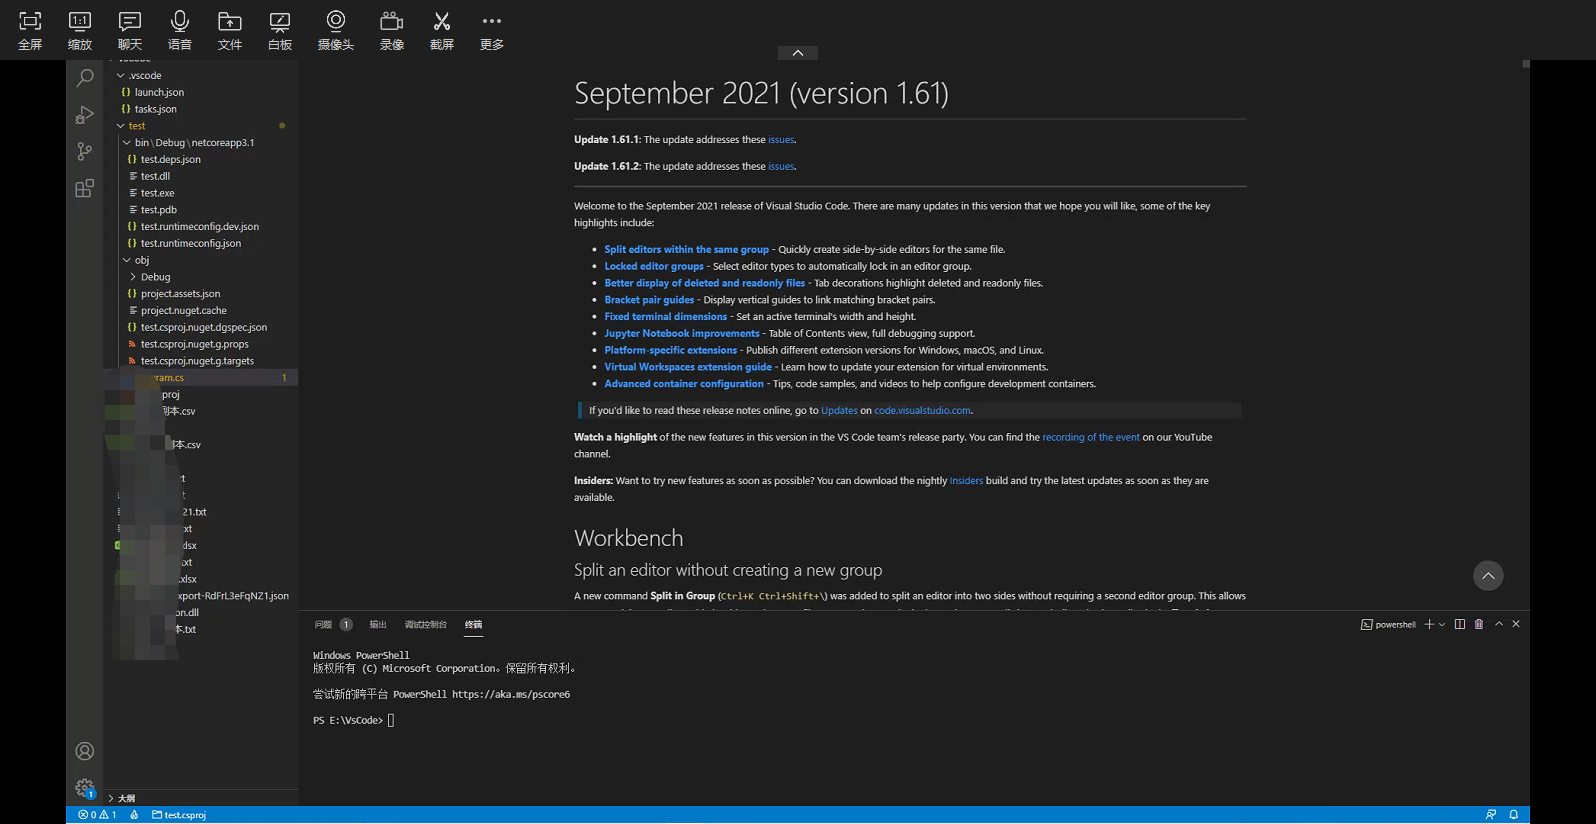This screenshot has height=824, width=1596.
Task: Open 'Platform-specific extensions' link
Action: click(670, 351)
